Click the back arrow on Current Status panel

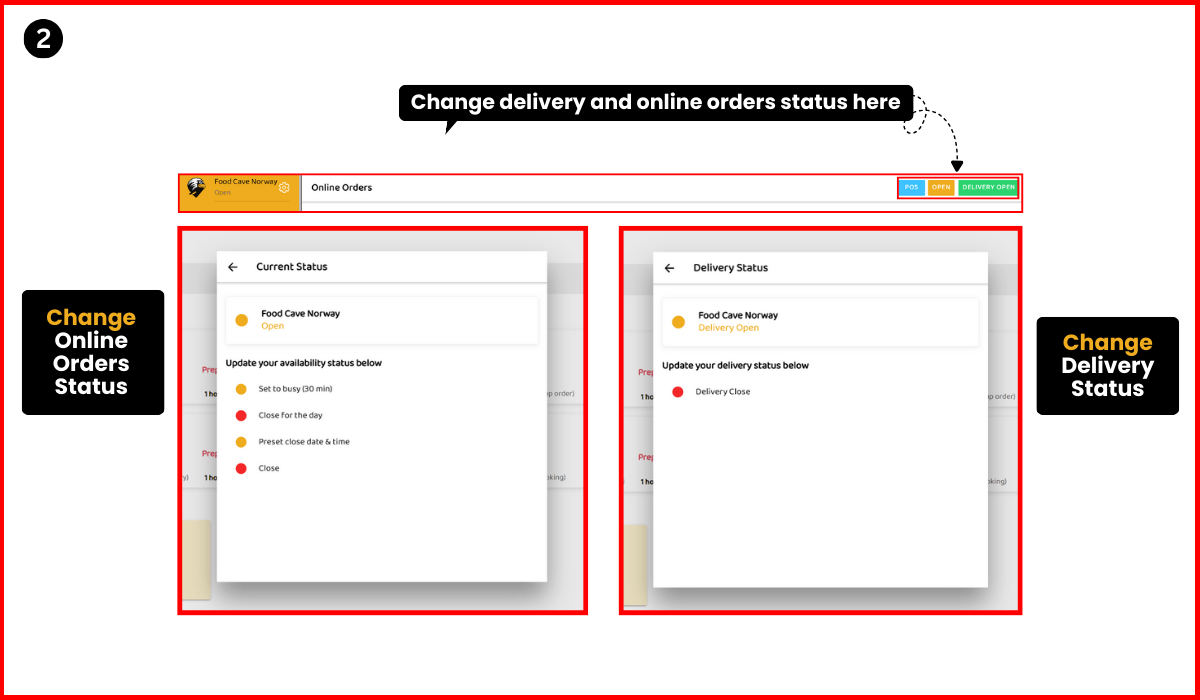tap(232, 267)
